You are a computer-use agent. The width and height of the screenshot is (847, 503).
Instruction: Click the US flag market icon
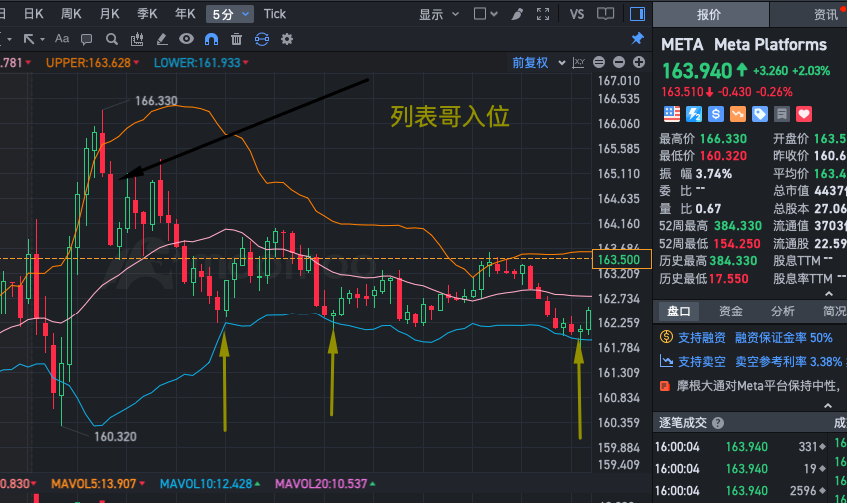point(671,114)
